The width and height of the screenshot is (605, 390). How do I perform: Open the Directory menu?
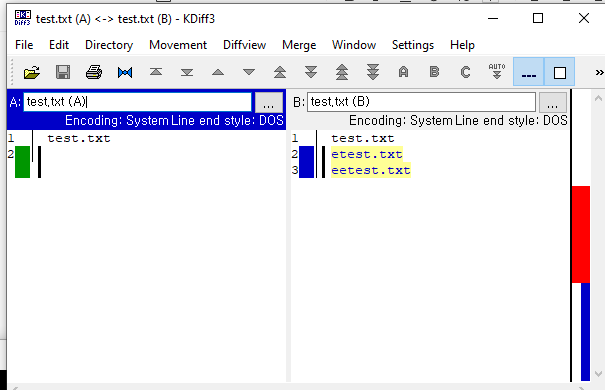pos(109,45)
